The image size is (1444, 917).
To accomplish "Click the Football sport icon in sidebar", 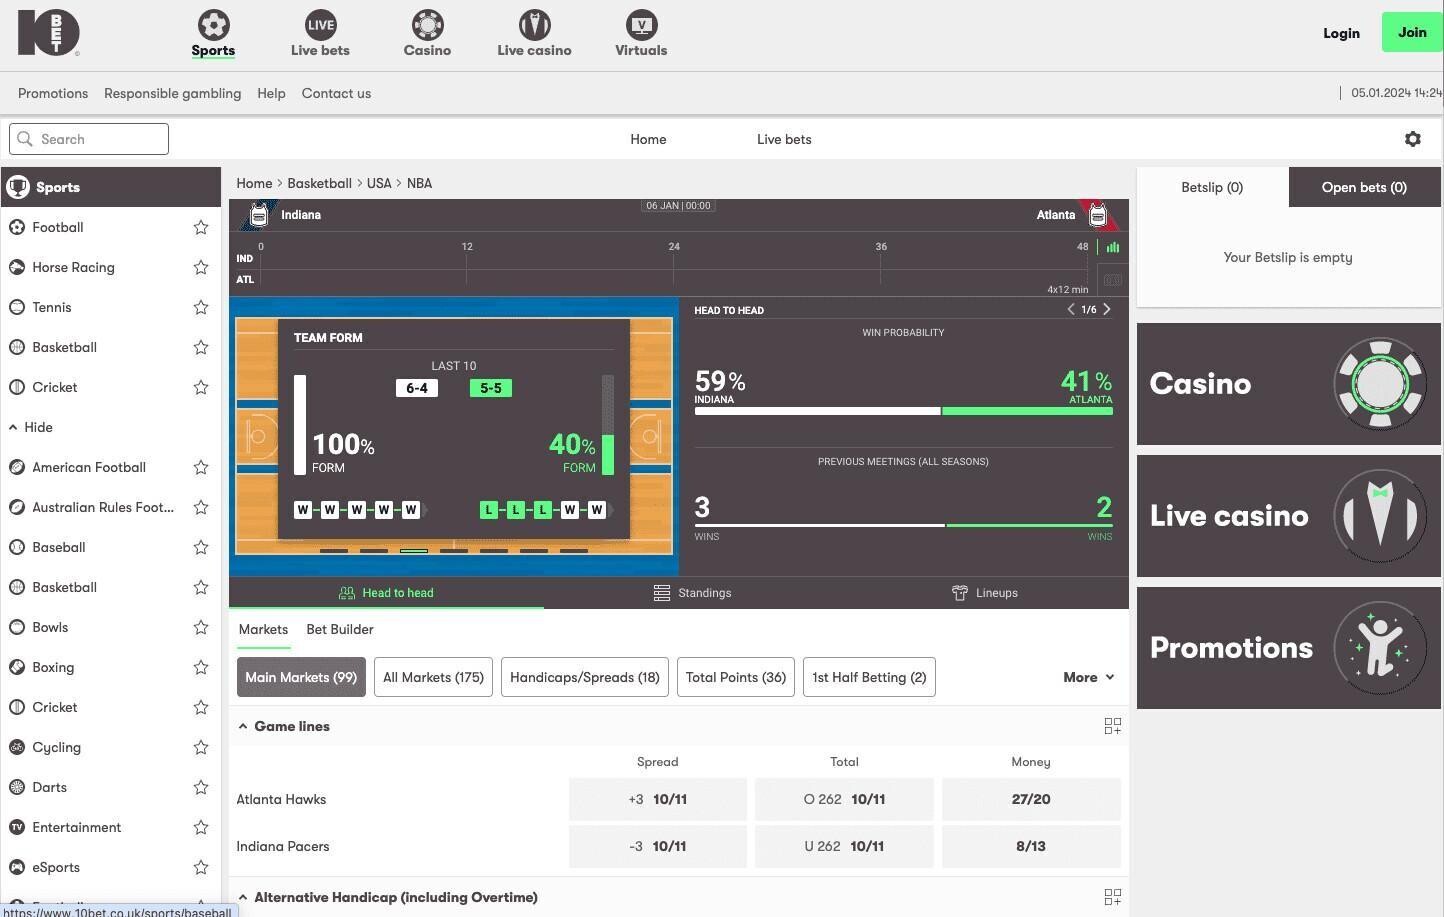I will (x=17, y=227).
